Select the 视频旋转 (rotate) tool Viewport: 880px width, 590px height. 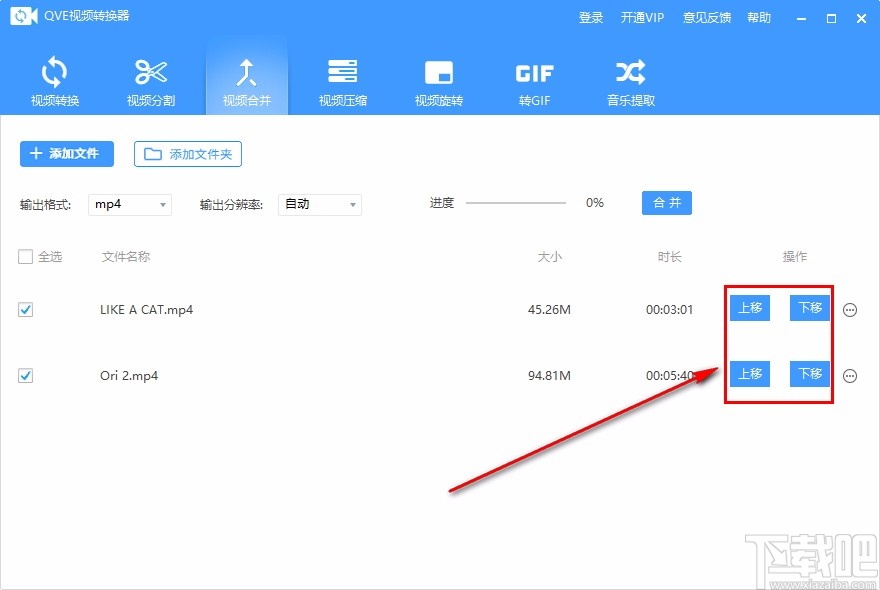(438, 80)
